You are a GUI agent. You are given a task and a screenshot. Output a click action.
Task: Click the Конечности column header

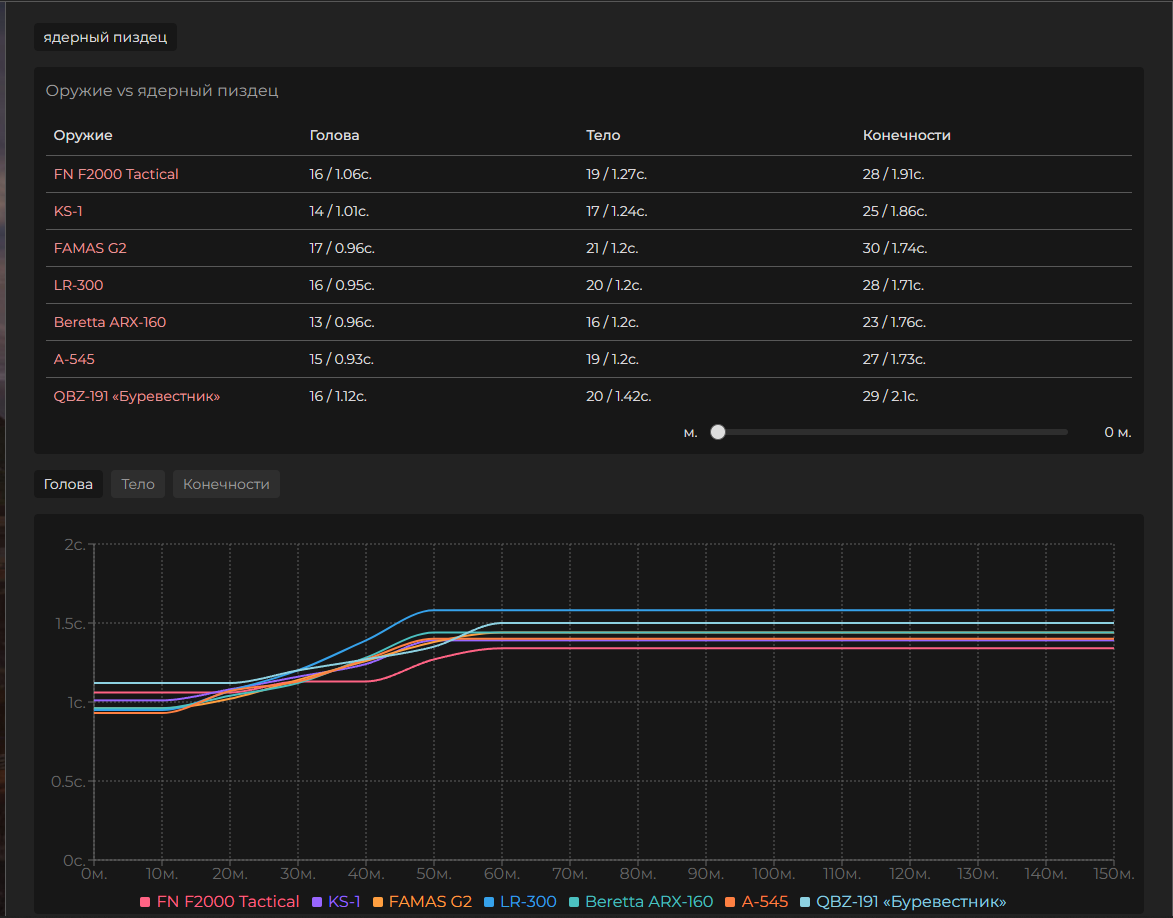click(x=907, y=135)
